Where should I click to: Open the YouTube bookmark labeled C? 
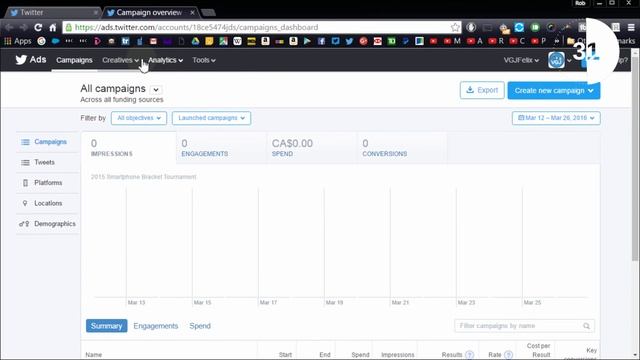tap(517, 41)
